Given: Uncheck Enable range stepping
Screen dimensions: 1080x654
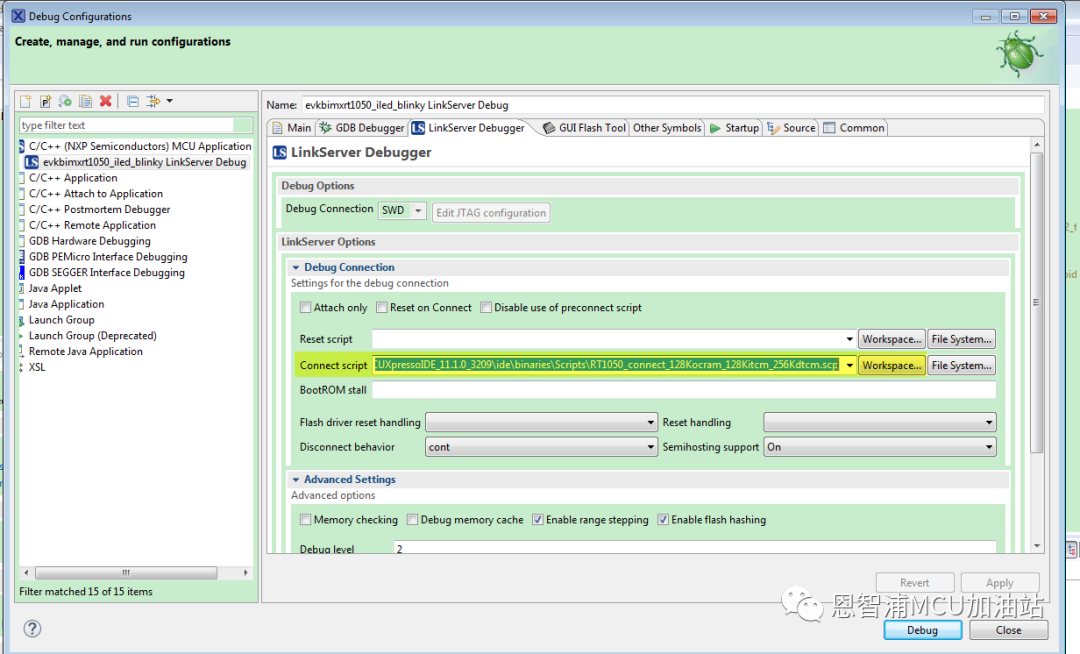Looking at the screenshot, I should pos(537,520).
